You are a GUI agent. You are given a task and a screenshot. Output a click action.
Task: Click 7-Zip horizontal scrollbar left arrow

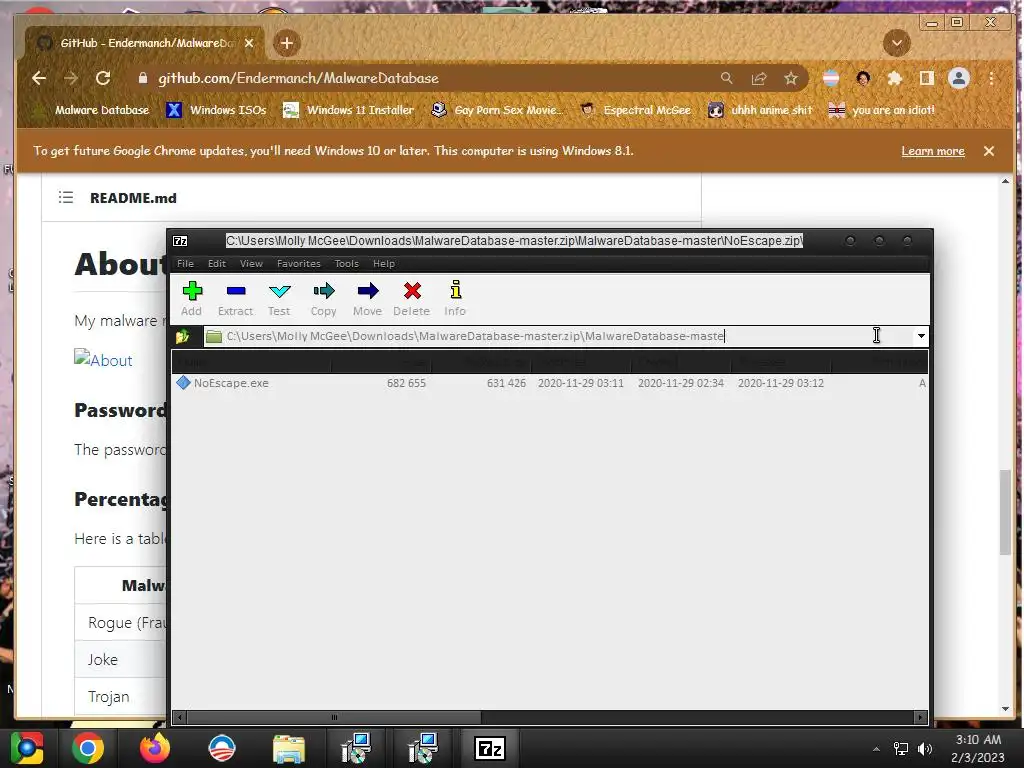coord(179,718)
